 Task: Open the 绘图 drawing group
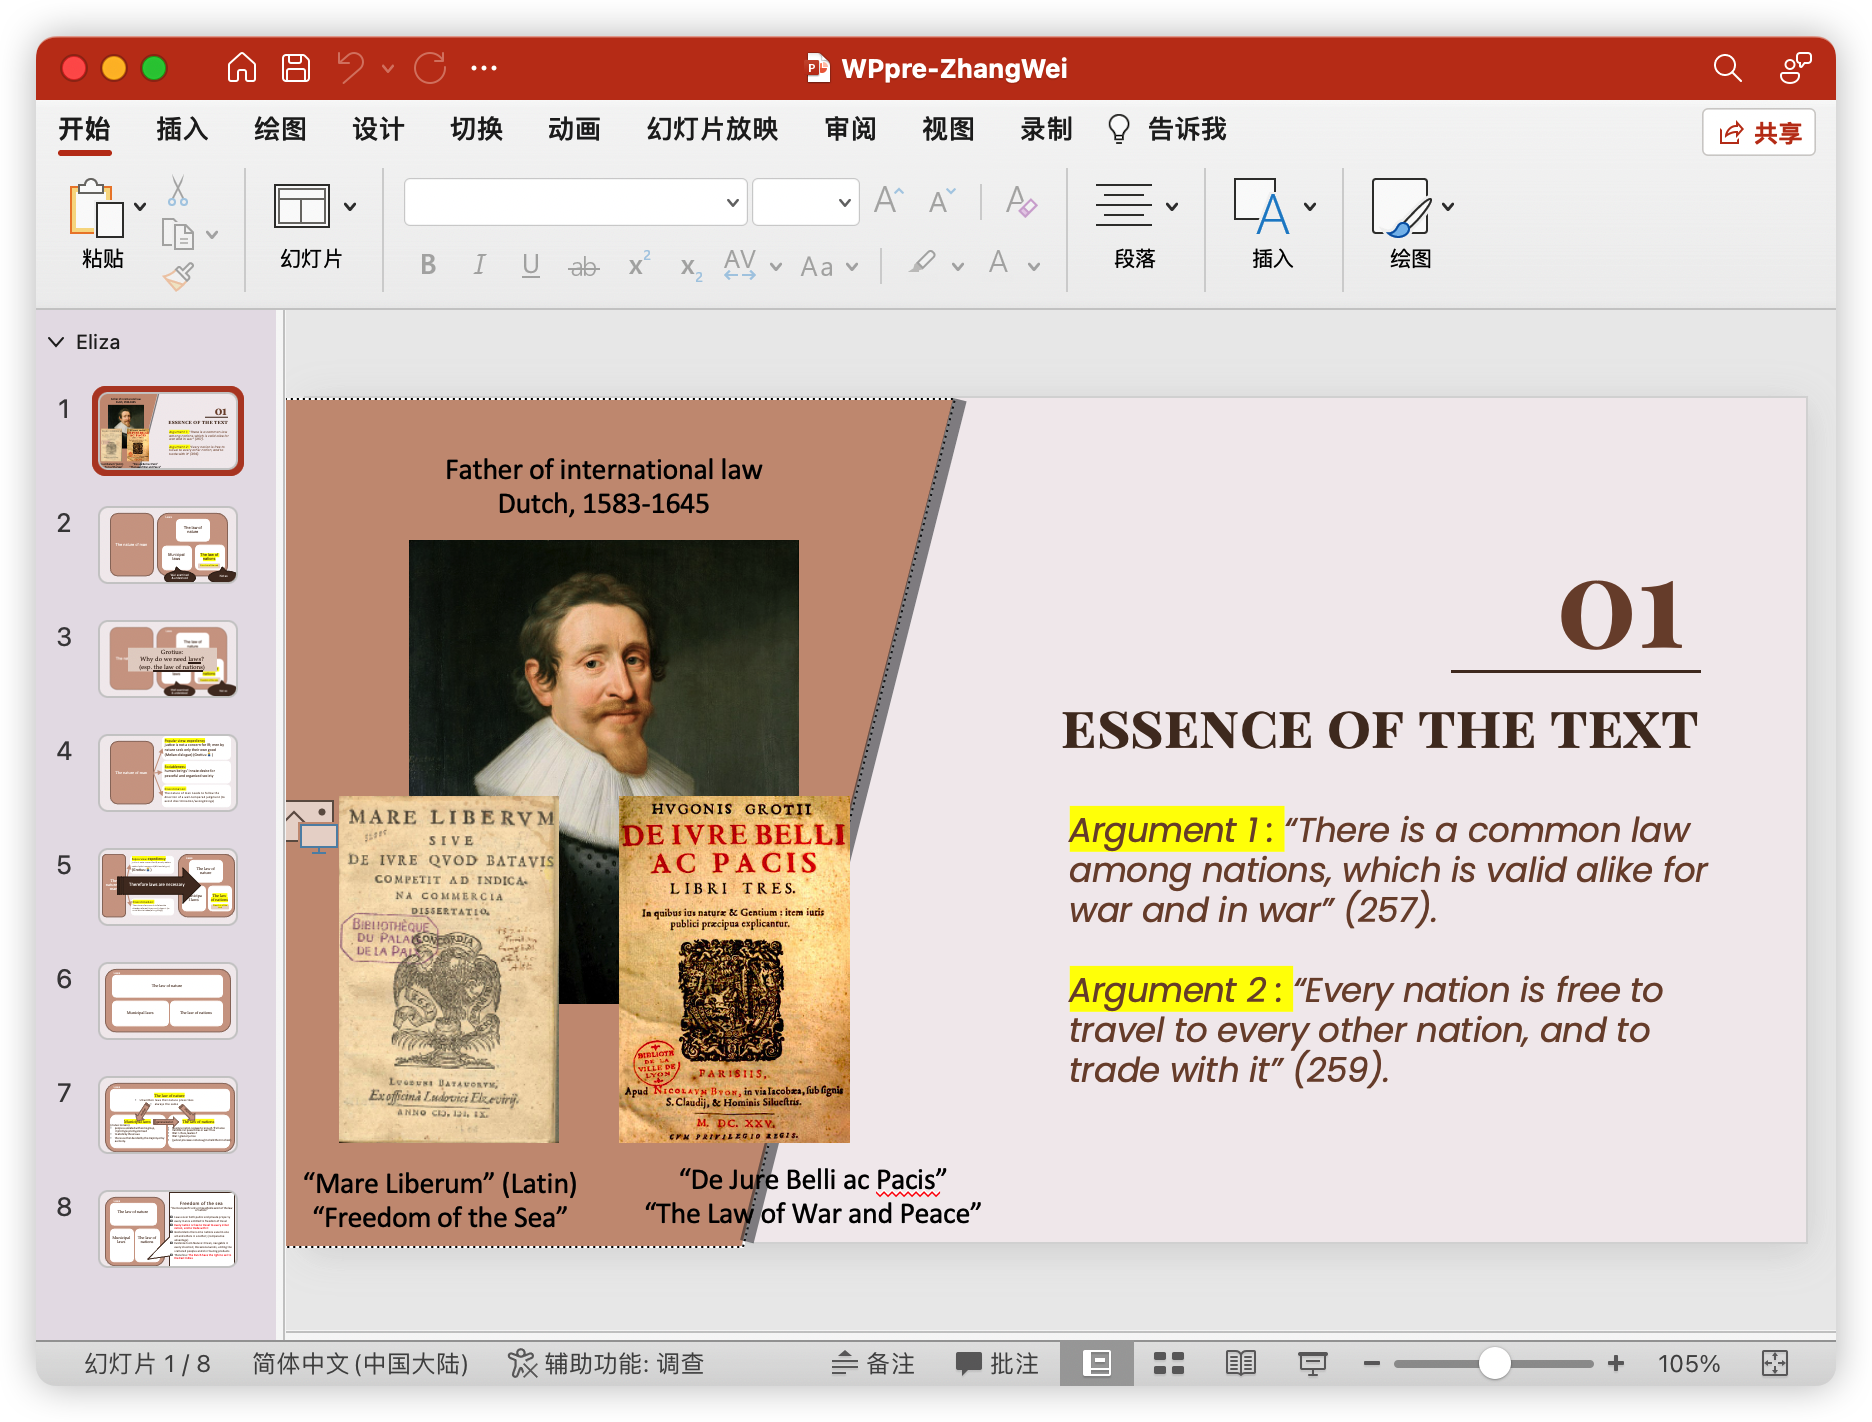coord(1411,224)
